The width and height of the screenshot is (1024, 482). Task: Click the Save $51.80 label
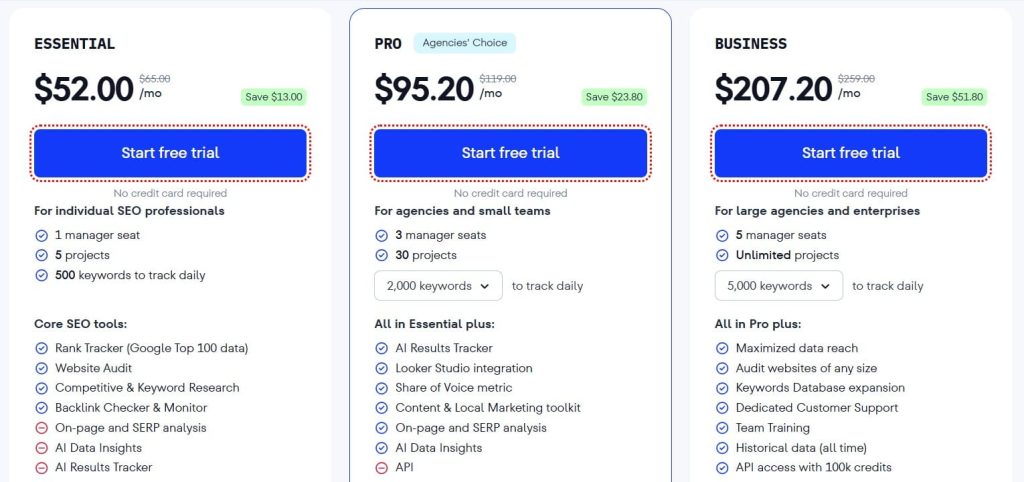(x=954, y=97)
